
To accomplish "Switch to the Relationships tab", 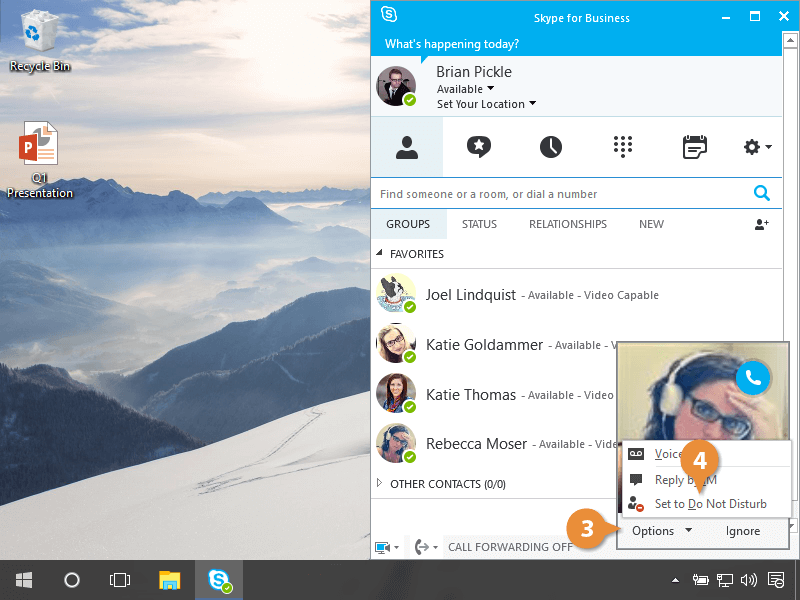I will pyautogui.click(x=567, y=225).
